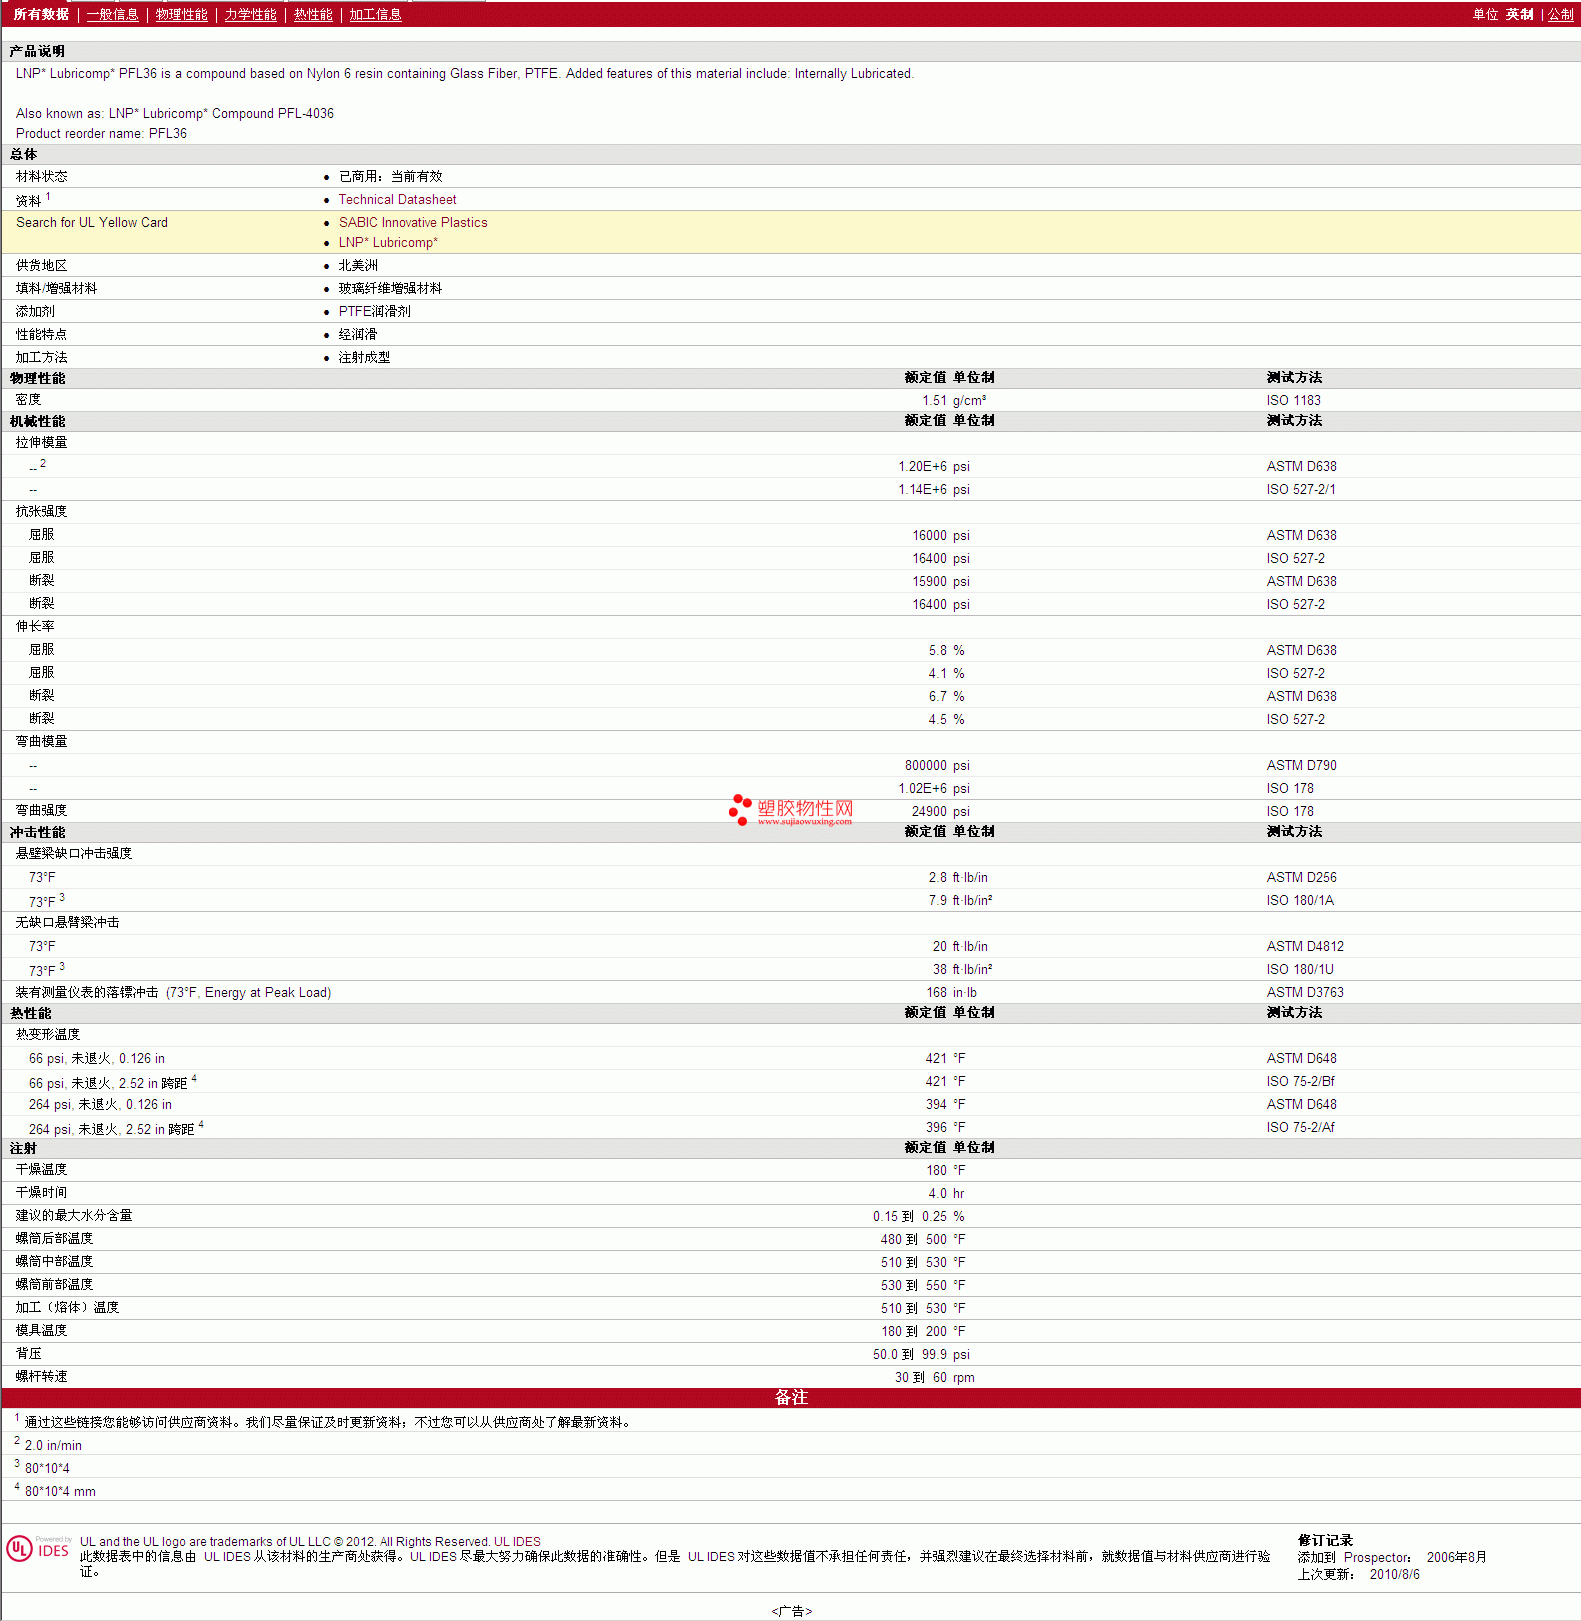
Task: Open SABIC Innovative Plastics link
Action: (413, 223)
